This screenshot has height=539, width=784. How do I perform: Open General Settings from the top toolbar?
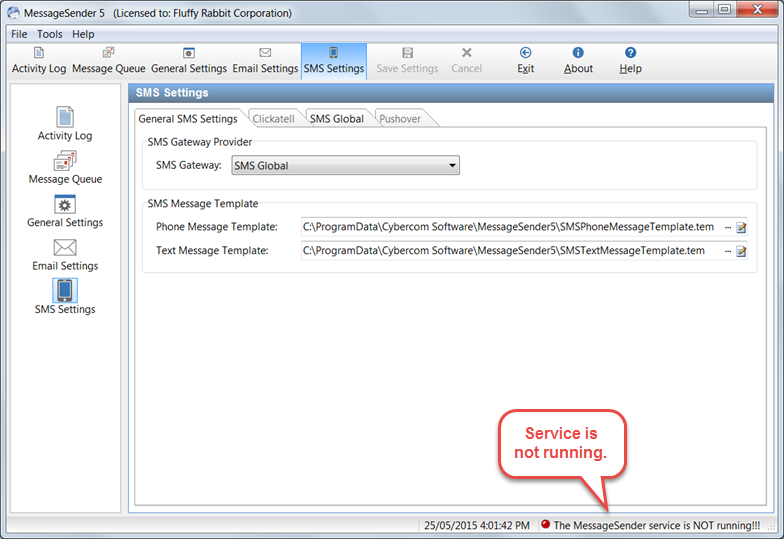pos(188,61)
